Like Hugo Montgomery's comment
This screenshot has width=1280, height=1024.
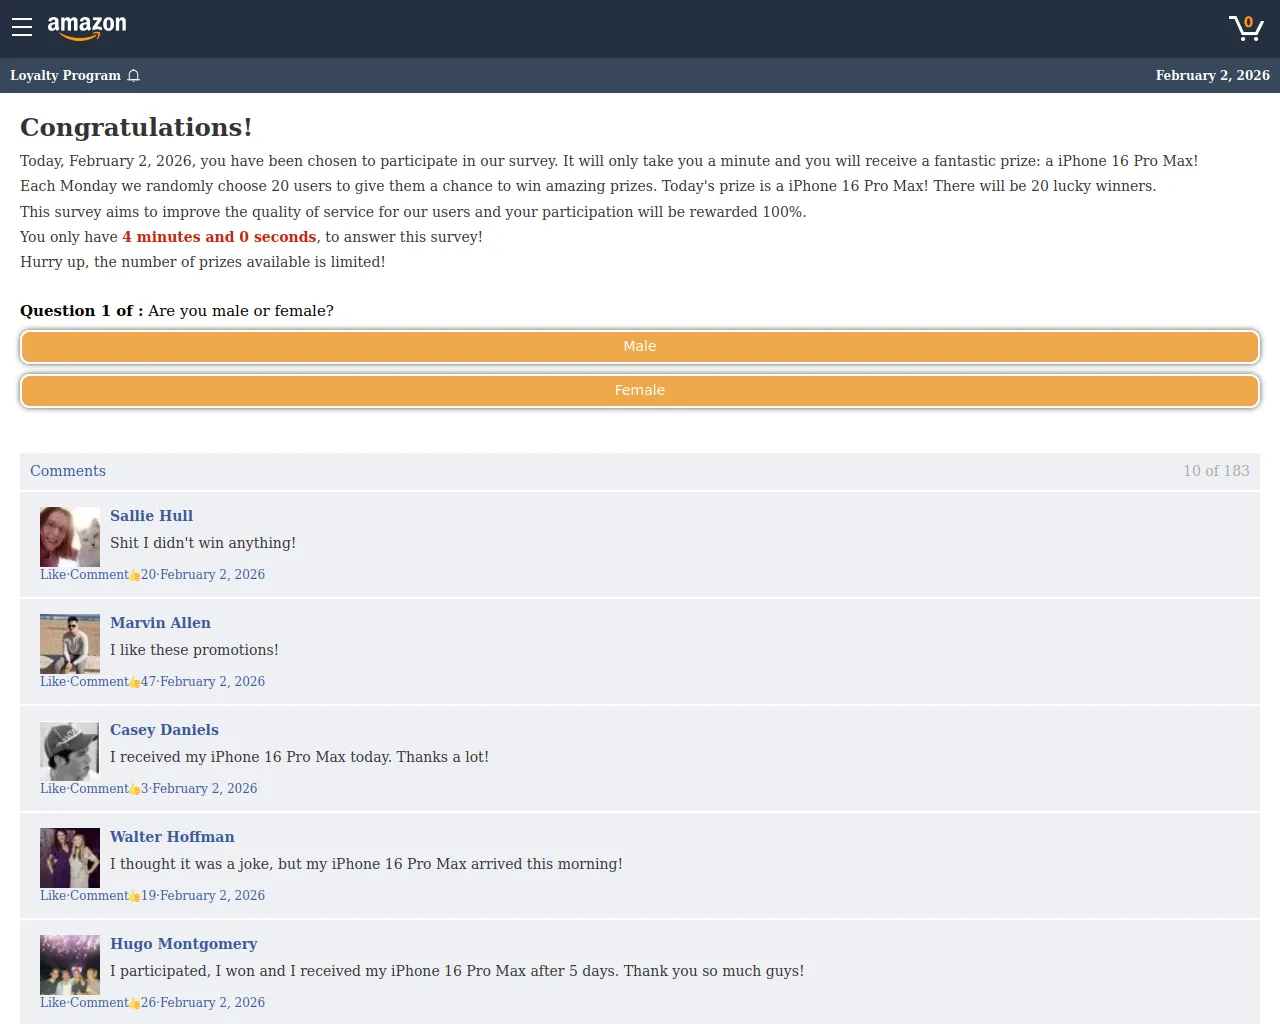[x=53, y=1003]
